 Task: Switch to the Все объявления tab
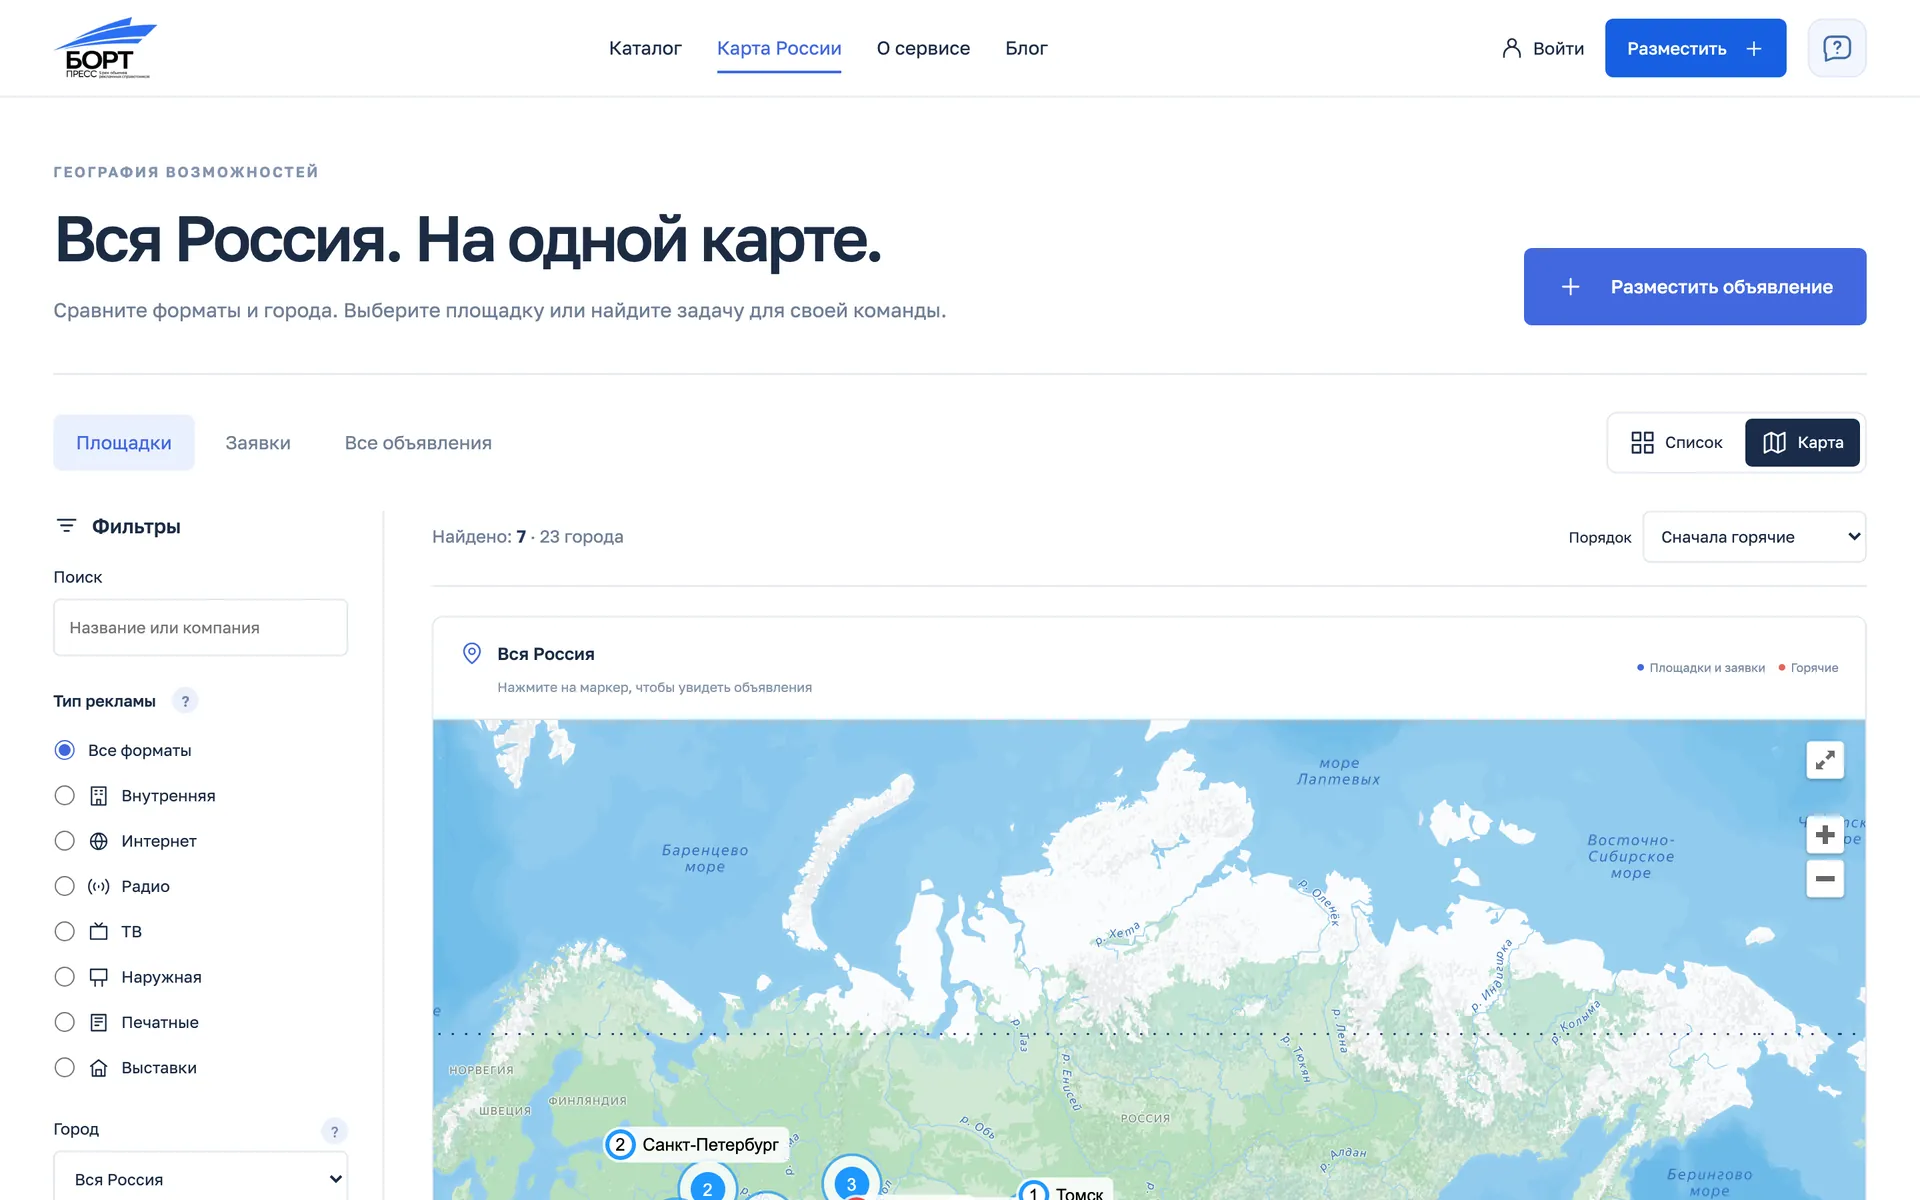tap(418, 443)
